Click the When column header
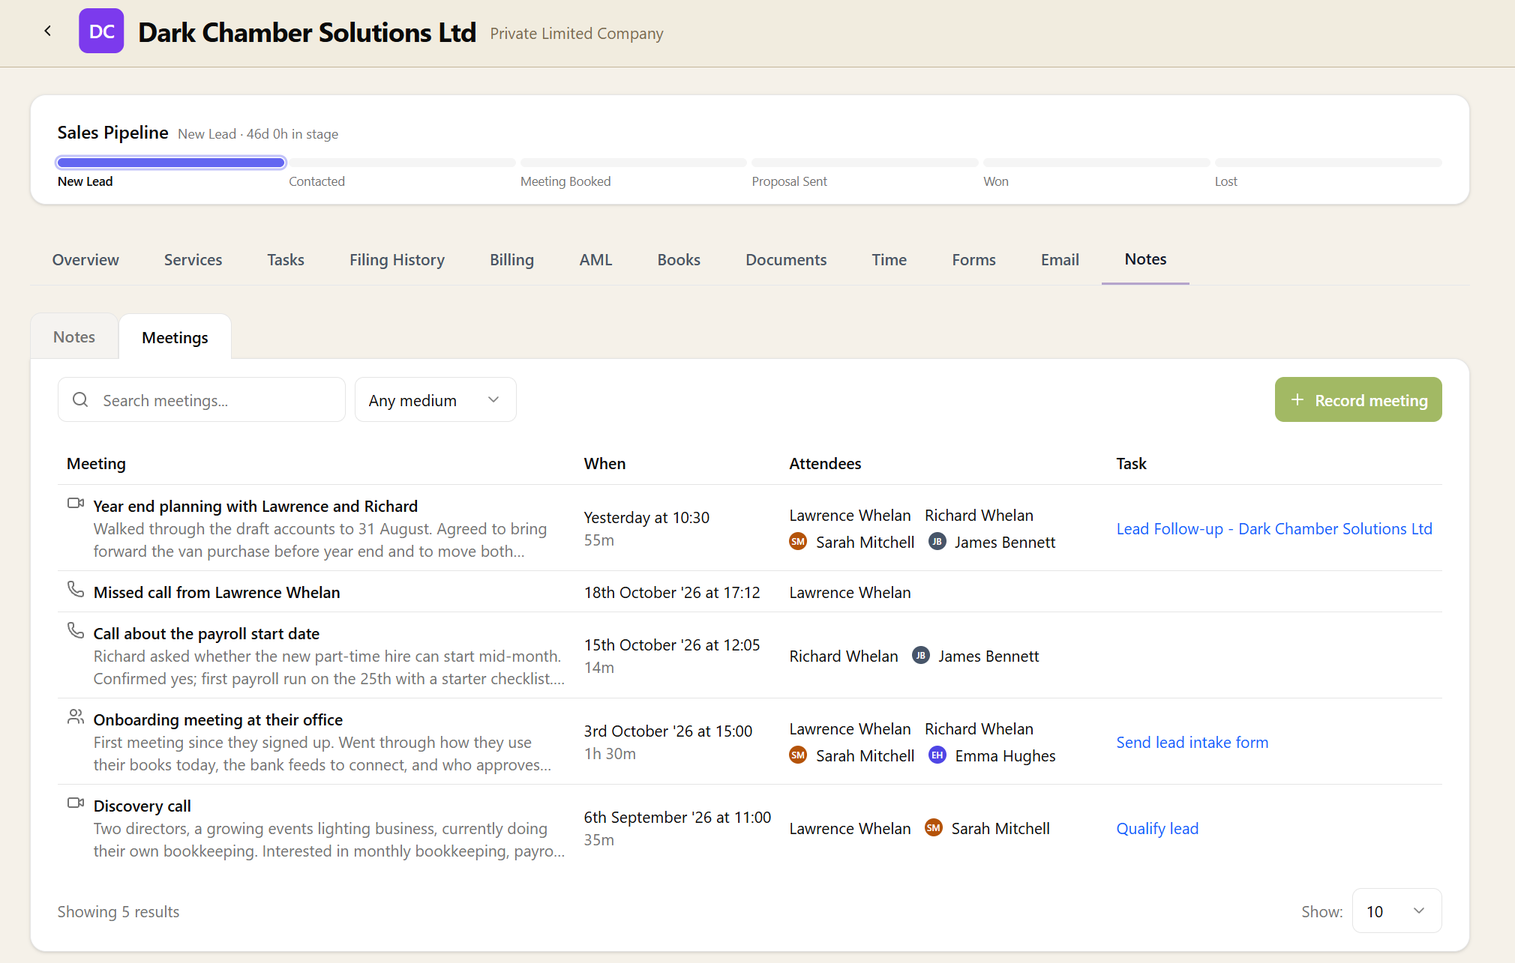The width and height of the screenshot is (1515, 963). 605,463
